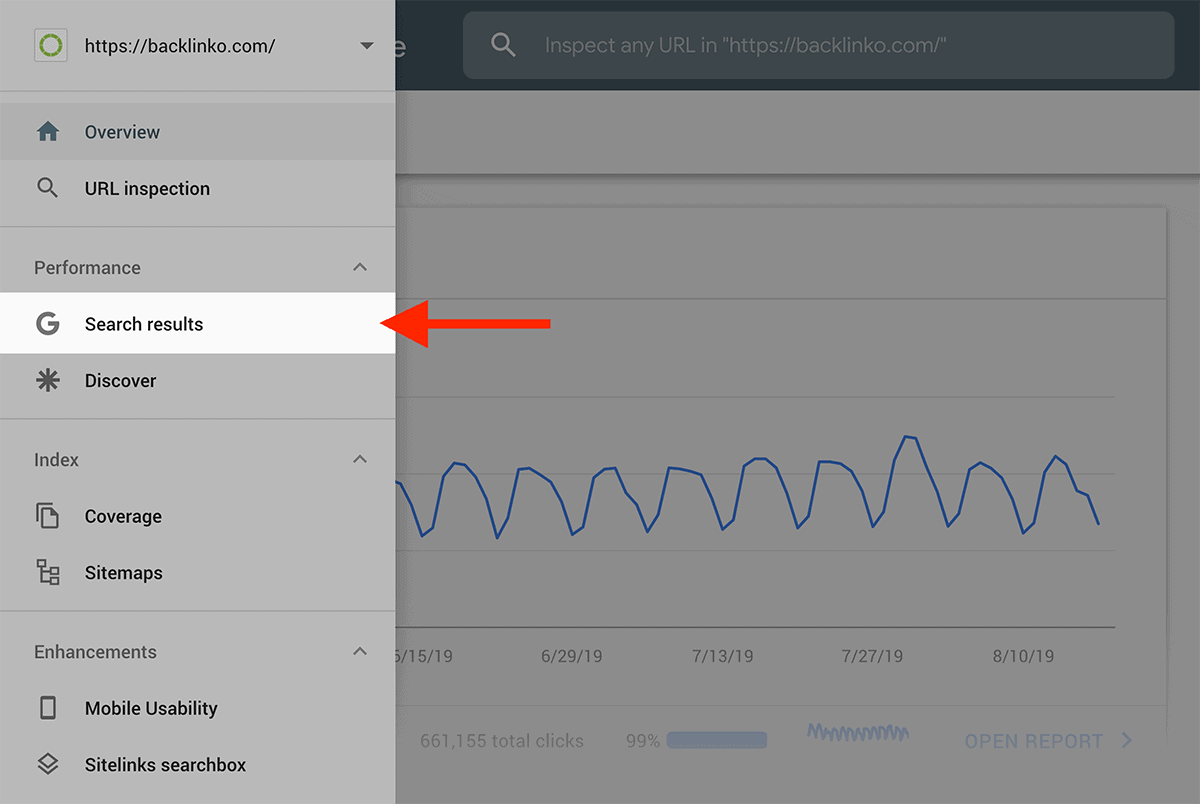Click the Sitelinks searchbox layers icon

pyautogui.click(x=47, y=764)
